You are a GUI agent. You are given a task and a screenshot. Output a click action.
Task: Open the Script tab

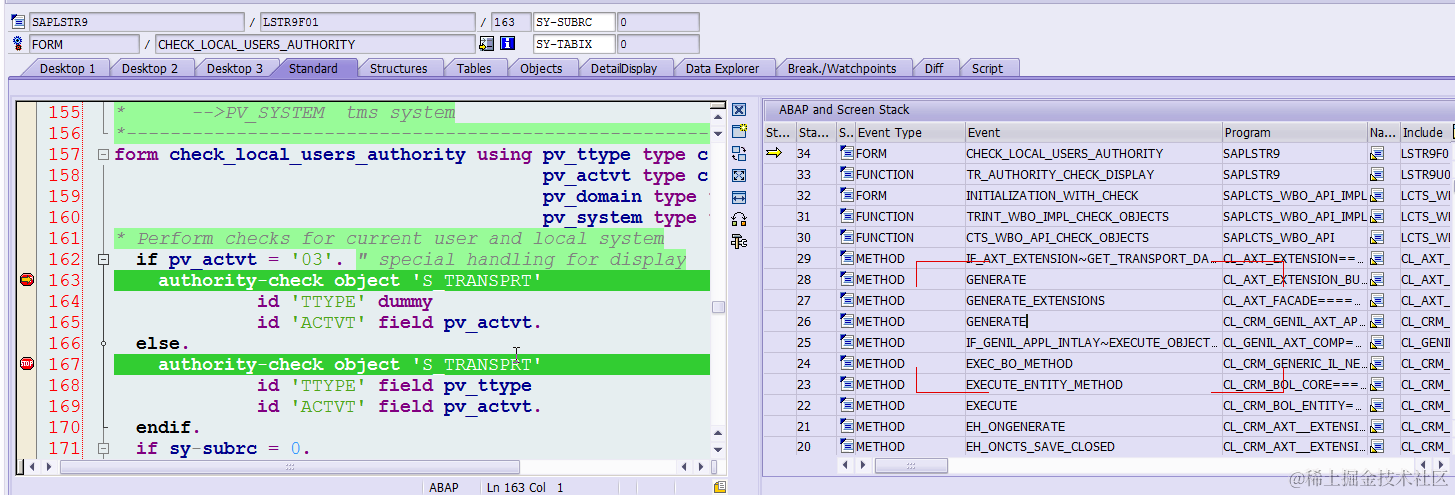point(987,68)
